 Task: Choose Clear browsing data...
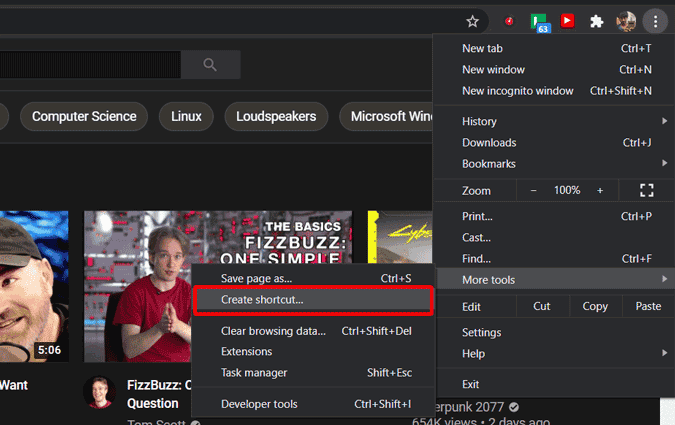(x=313, y=331)
